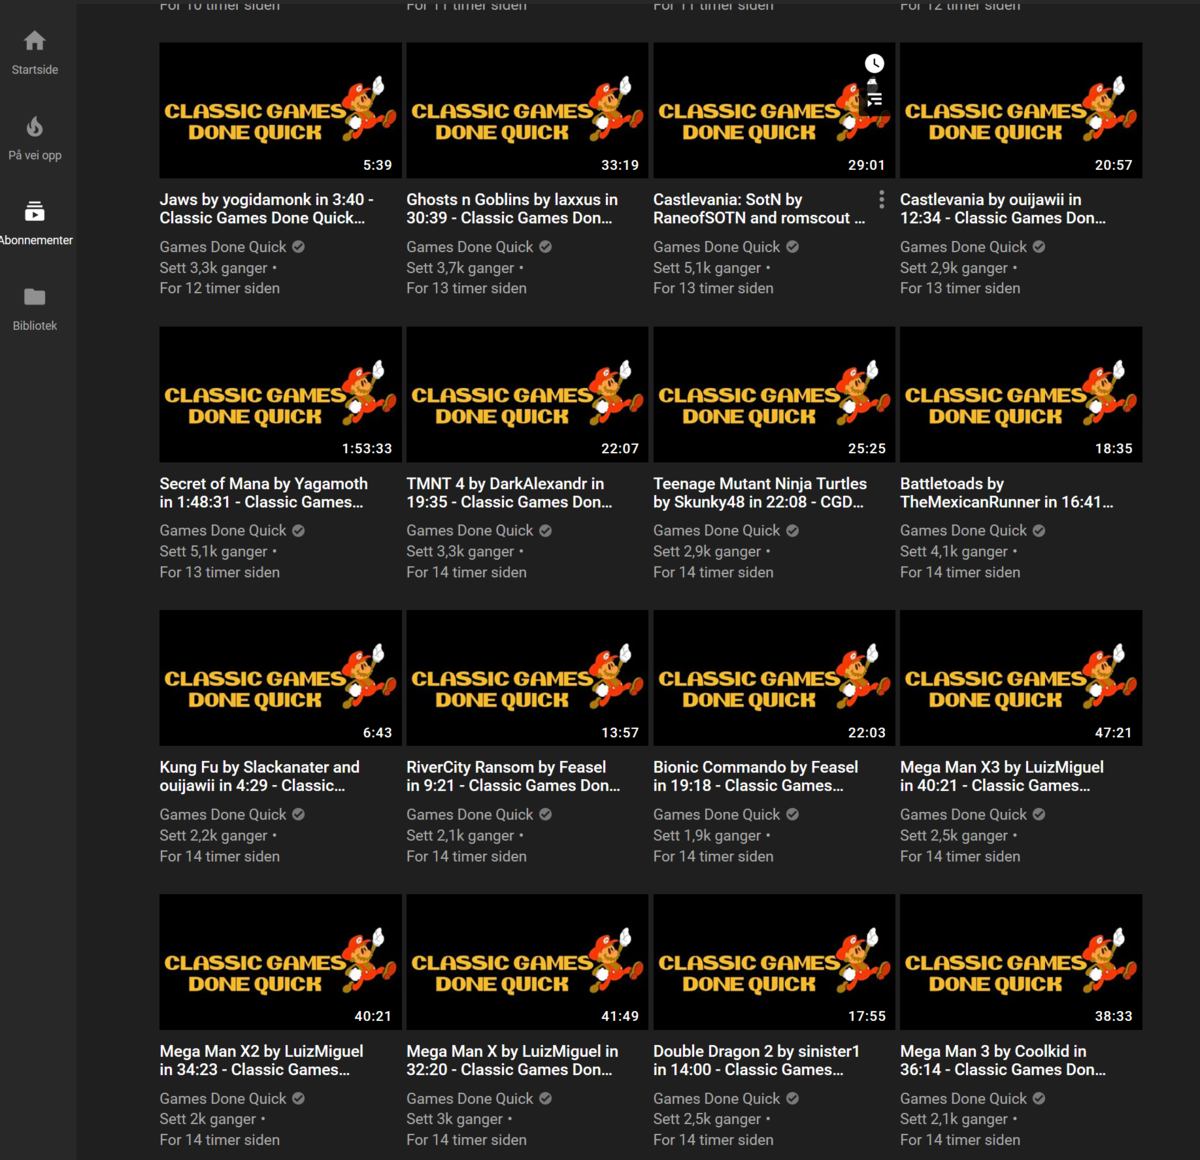The height and width of the screenshot is (1160, 1200).
Task: Open Castlevania: SotN by RaneofSOTN title
Action: [759, 209]
